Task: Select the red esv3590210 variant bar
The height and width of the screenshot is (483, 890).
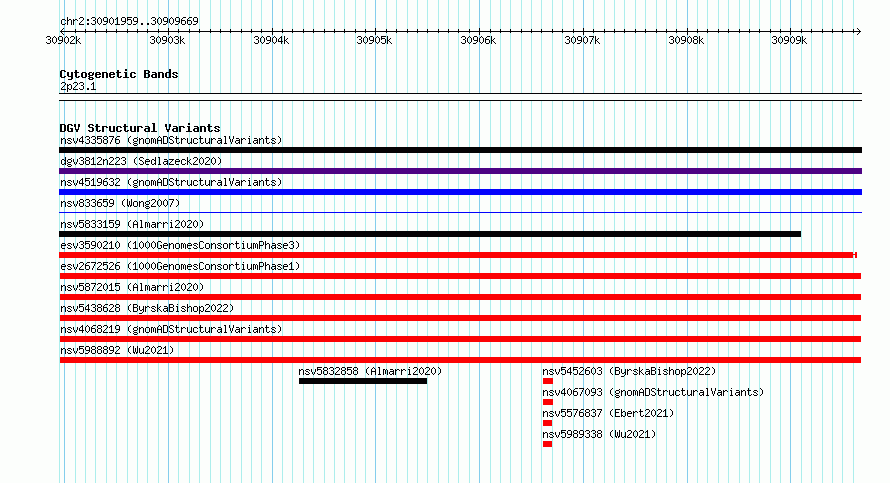Action: (x=457, y=255)
